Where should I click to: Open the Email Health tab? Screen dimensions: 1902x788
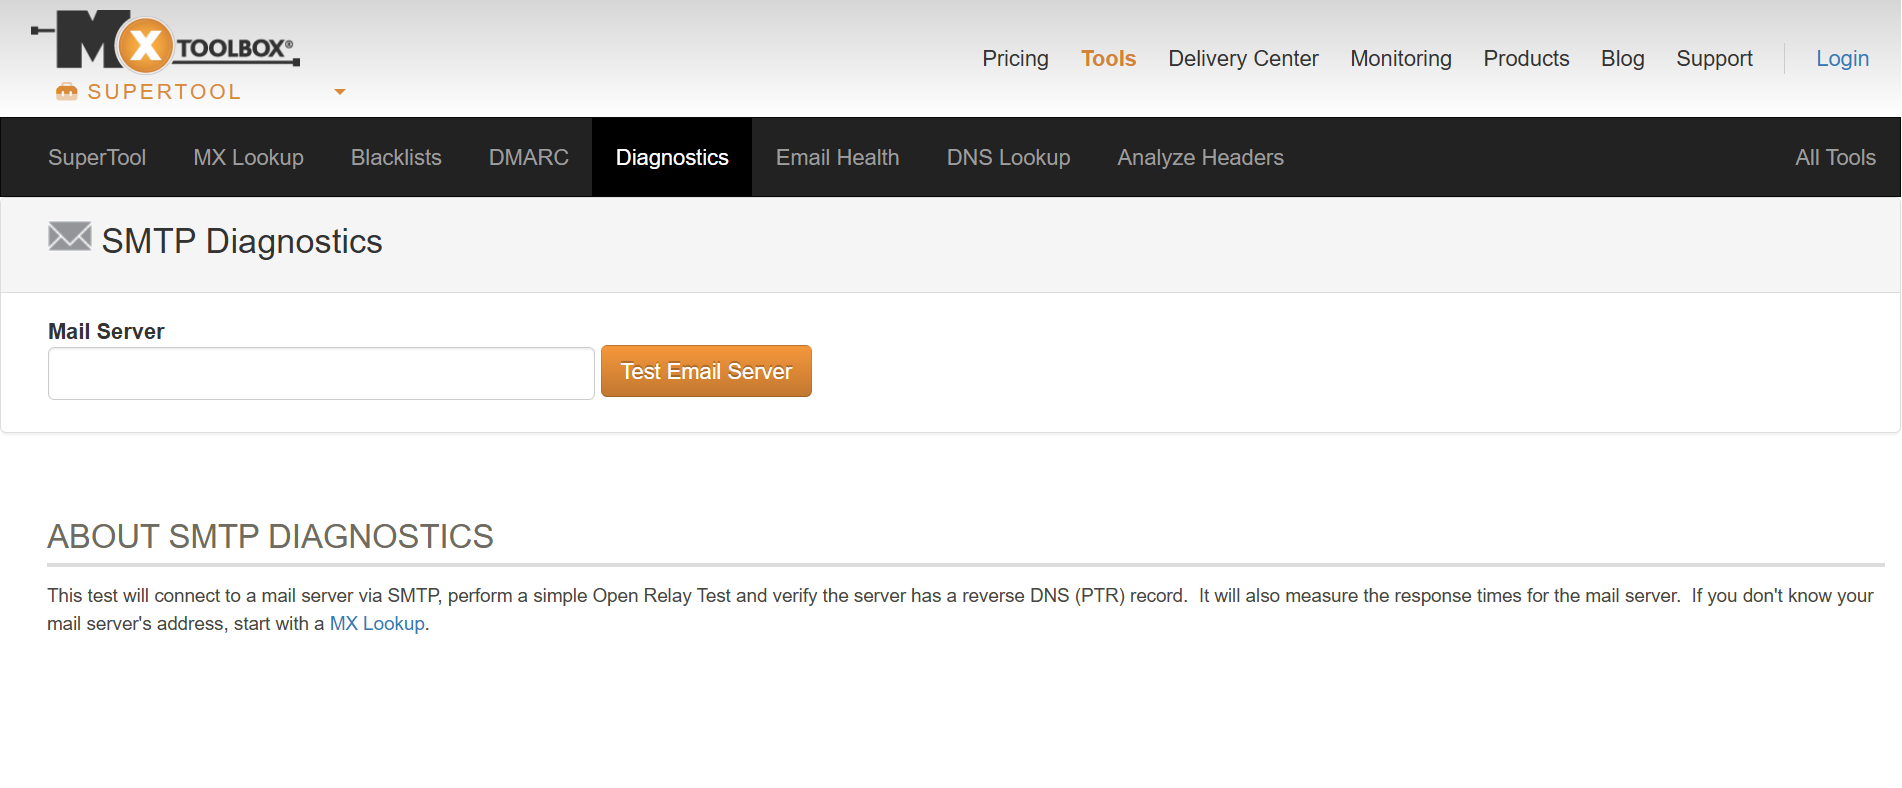(x=837, y=157)
